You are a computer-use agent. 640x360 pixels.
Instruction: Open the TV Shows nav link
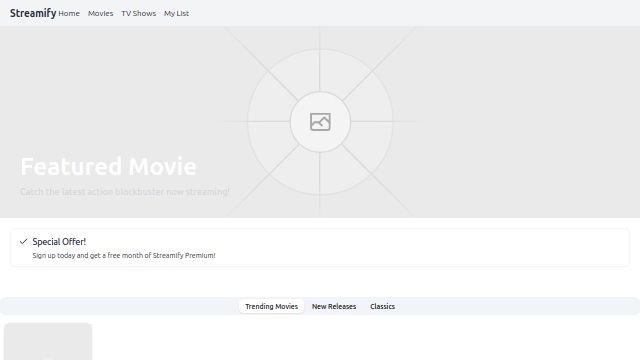pyautogui.click(x=138, y=13)
